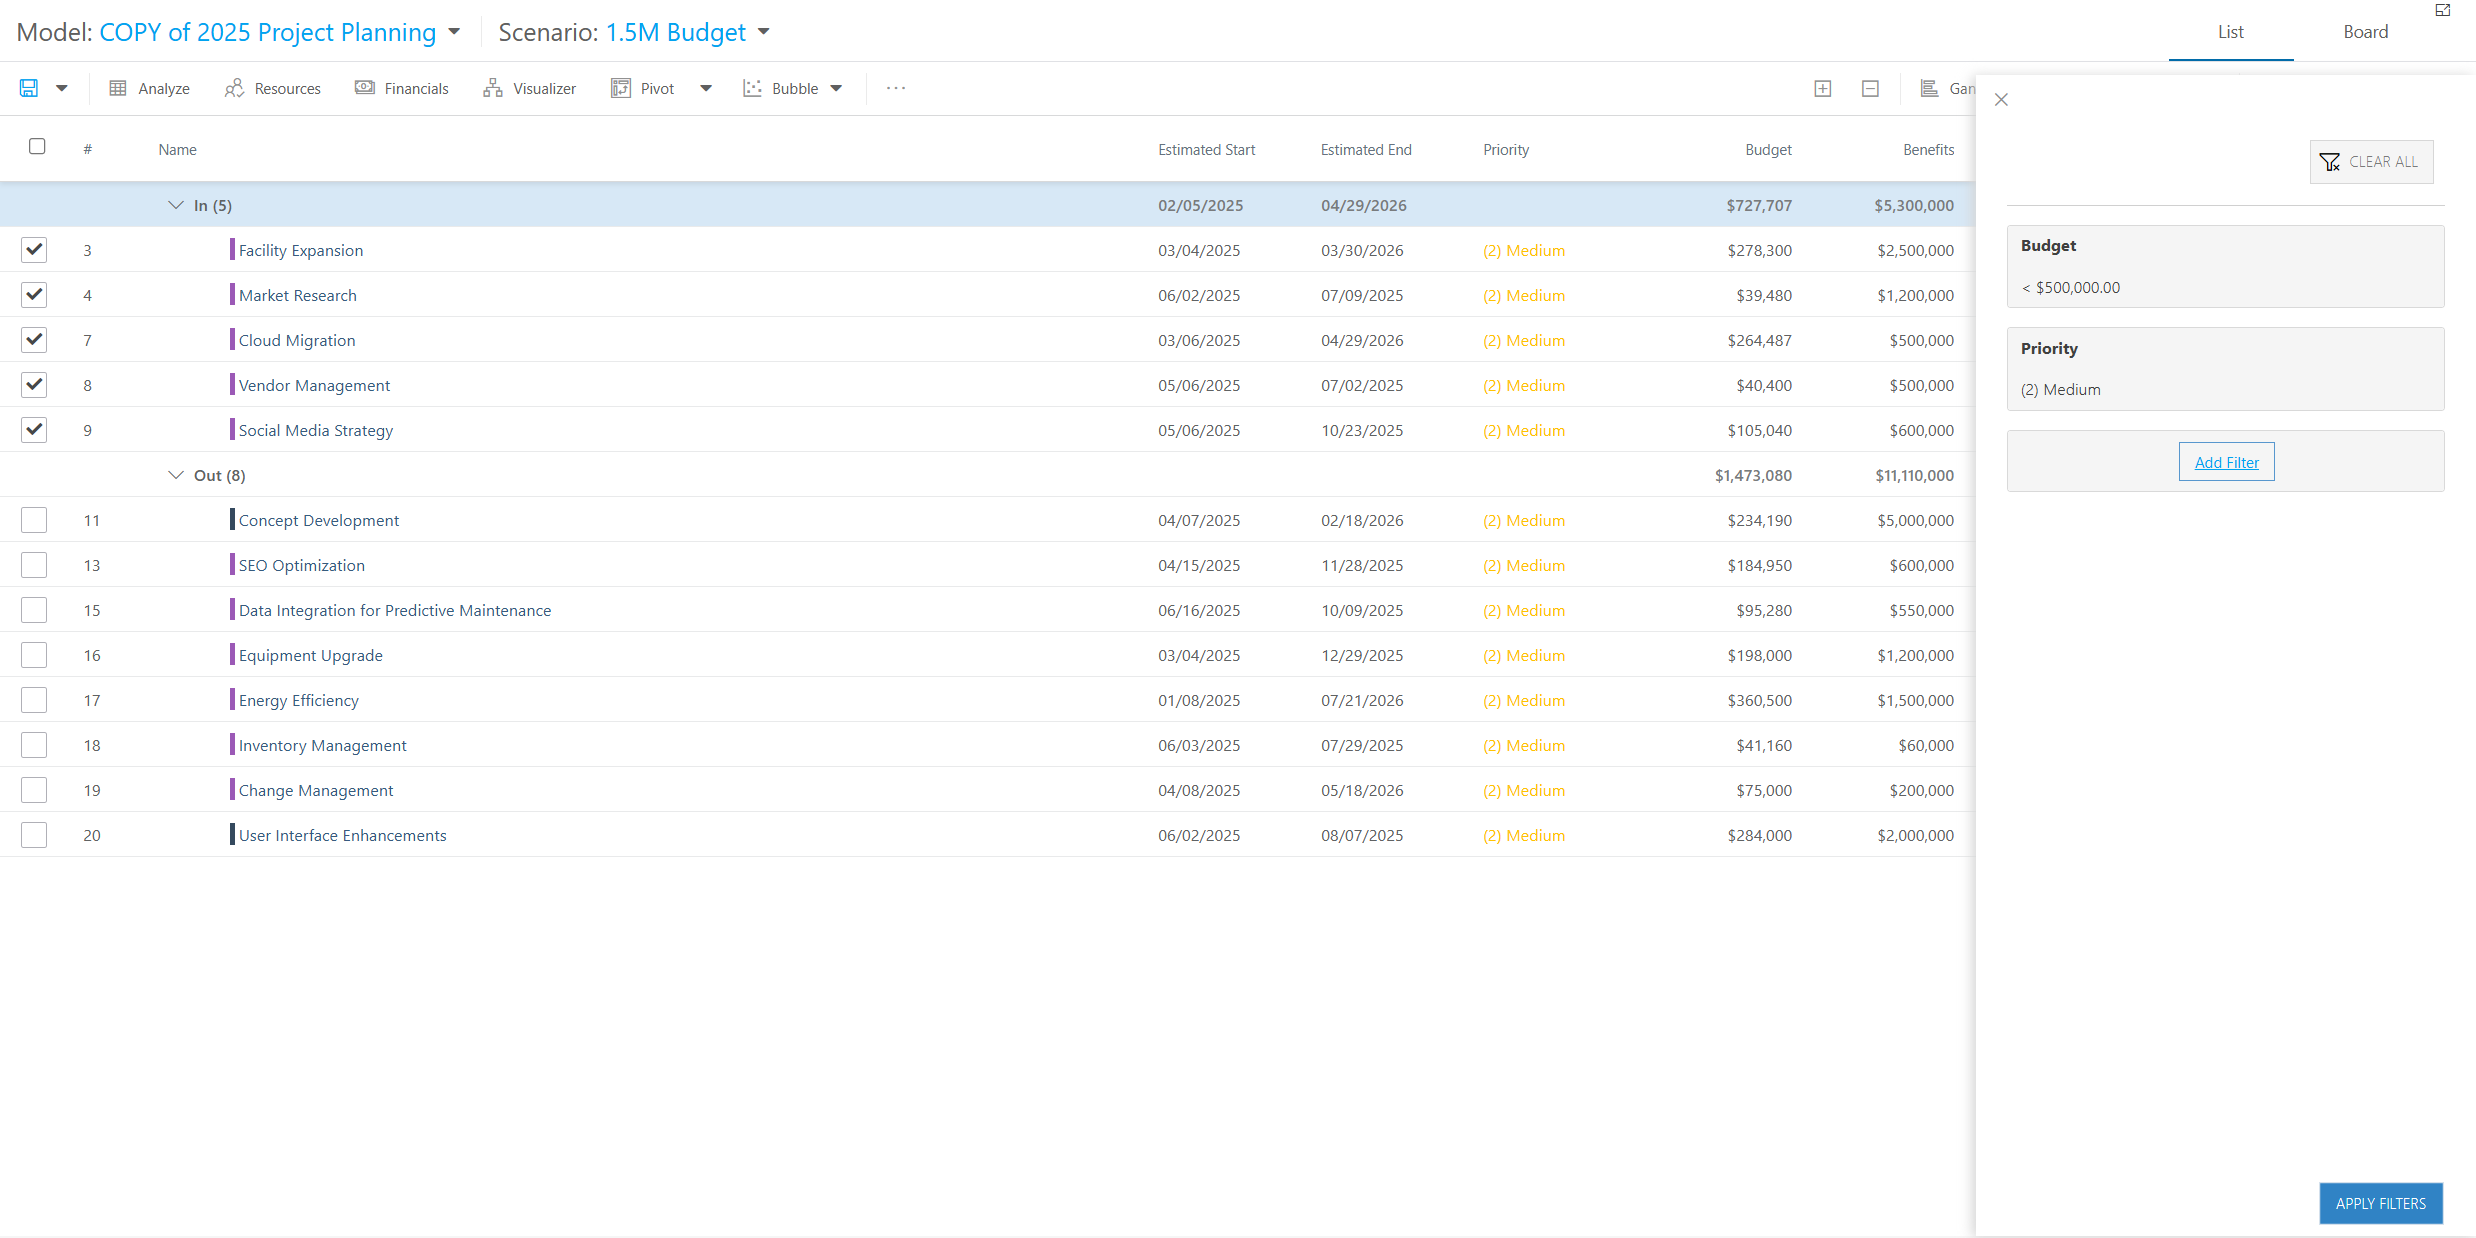
Task: Click the Add Filter link
Action: coord(2226,462)
